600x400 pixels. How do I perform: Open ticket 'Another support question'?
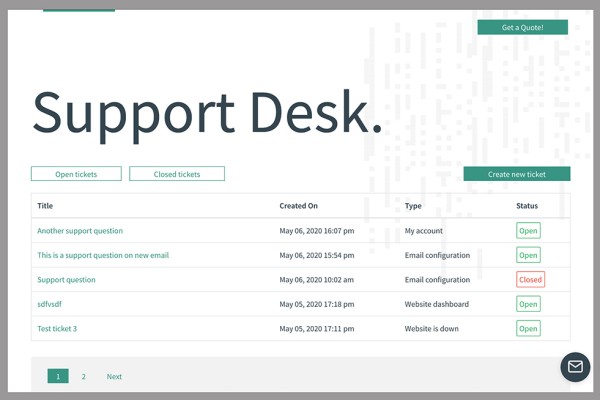click(80, 231)
